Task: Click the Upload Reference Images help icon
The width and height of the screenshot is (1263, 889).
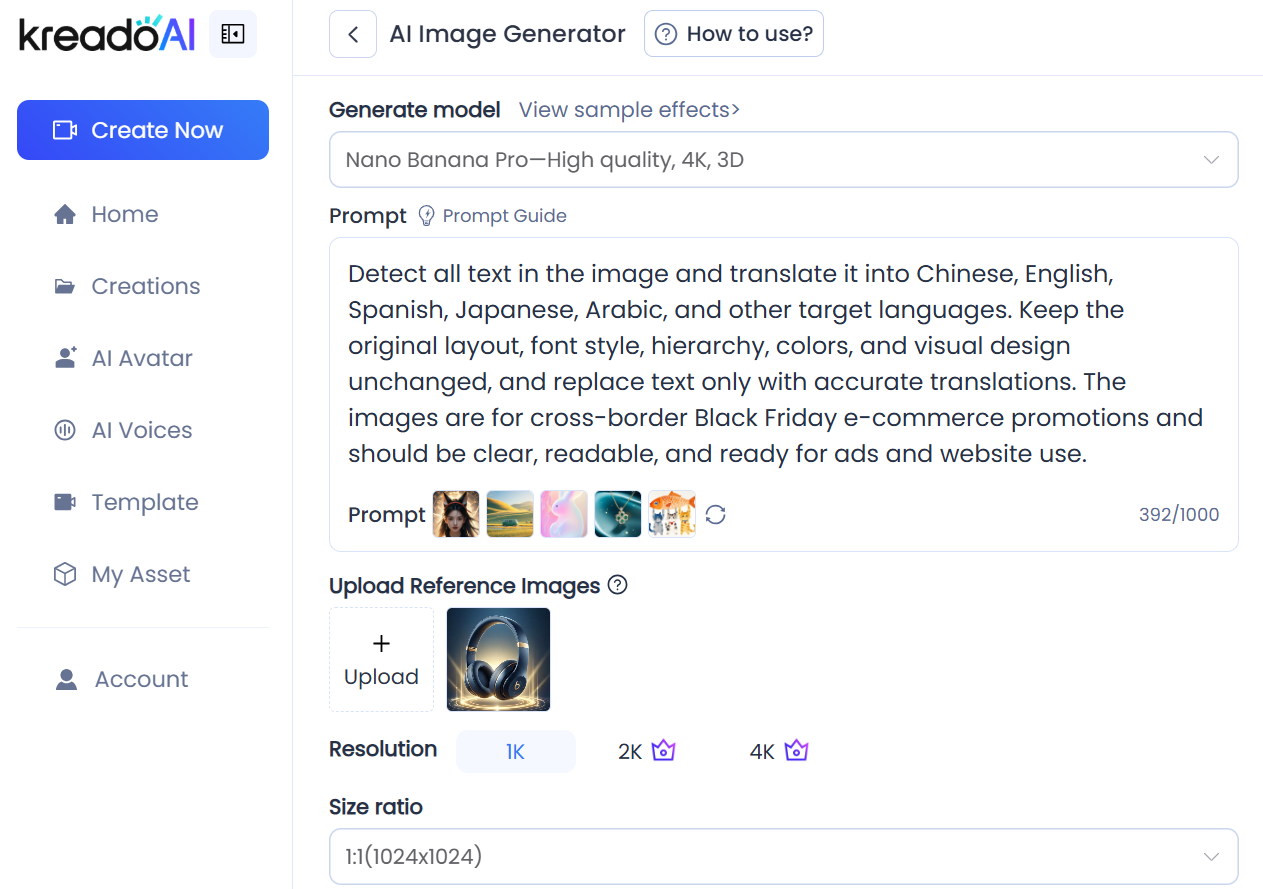Action: (x=618, y=585)
